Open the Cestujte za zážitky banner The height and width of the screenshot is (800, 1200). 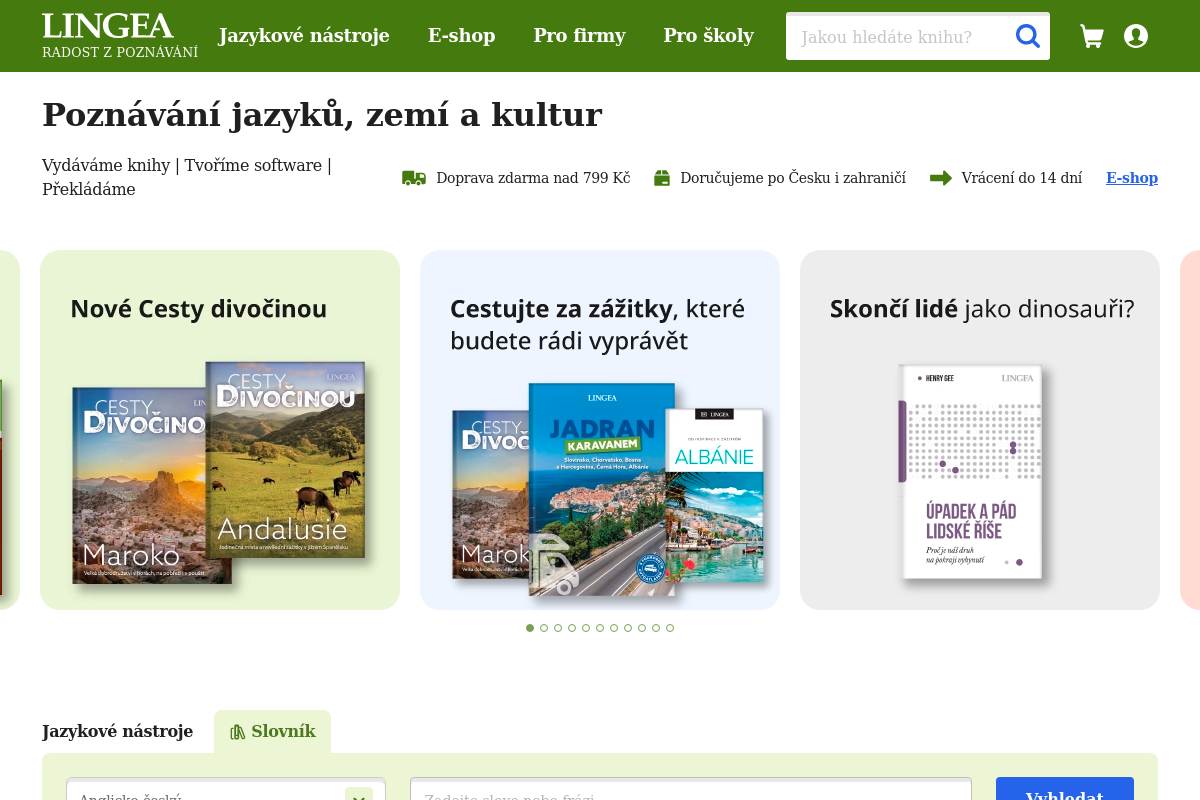click(x=600, y=430)
